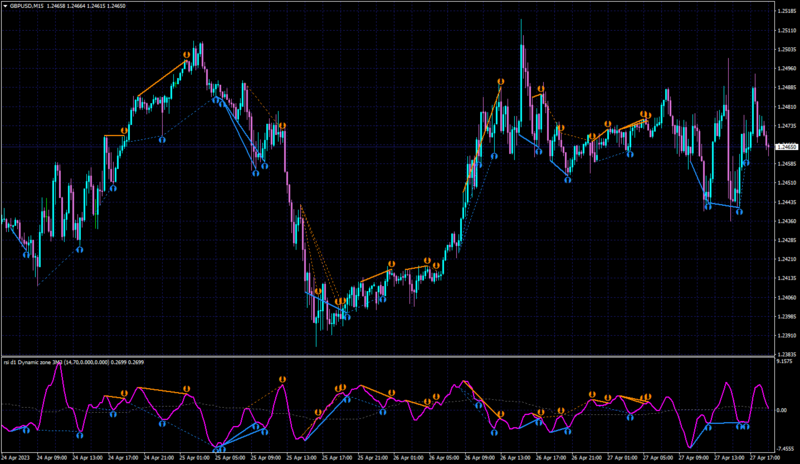Click price scale value 1.24210
The image size is (800, 464).
pos(786,259)
